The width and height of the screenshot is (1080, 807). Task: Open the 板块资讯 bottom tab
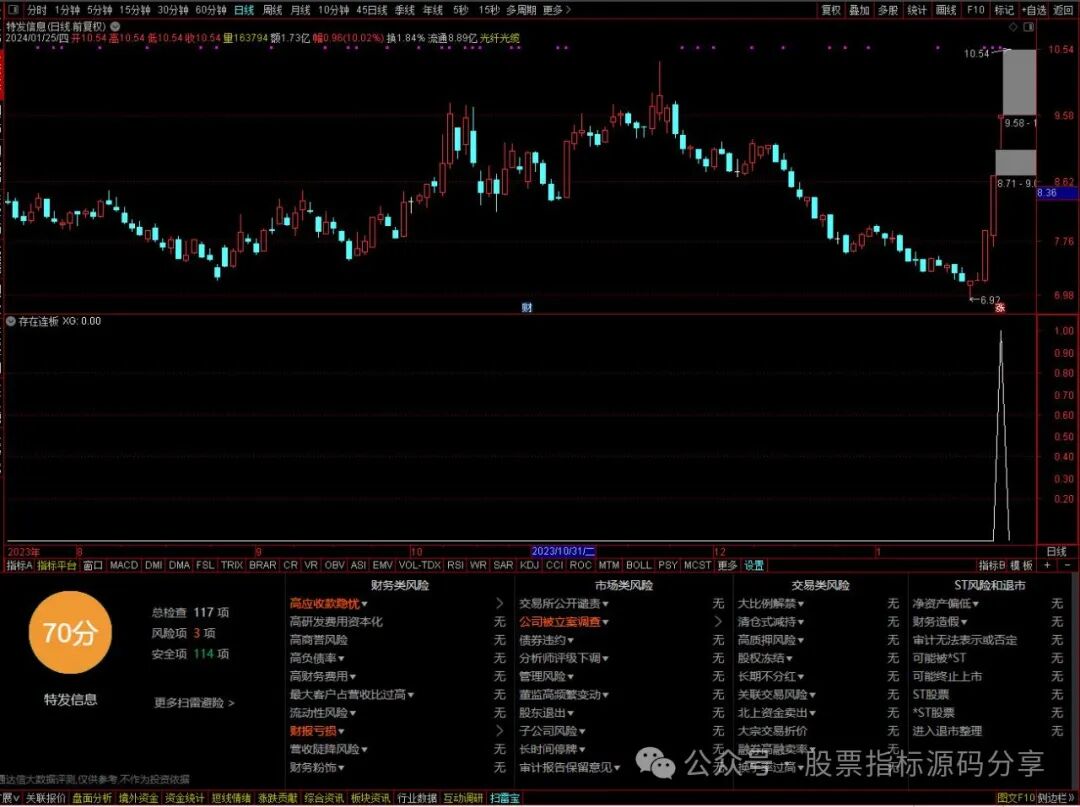tap(371, 799)
